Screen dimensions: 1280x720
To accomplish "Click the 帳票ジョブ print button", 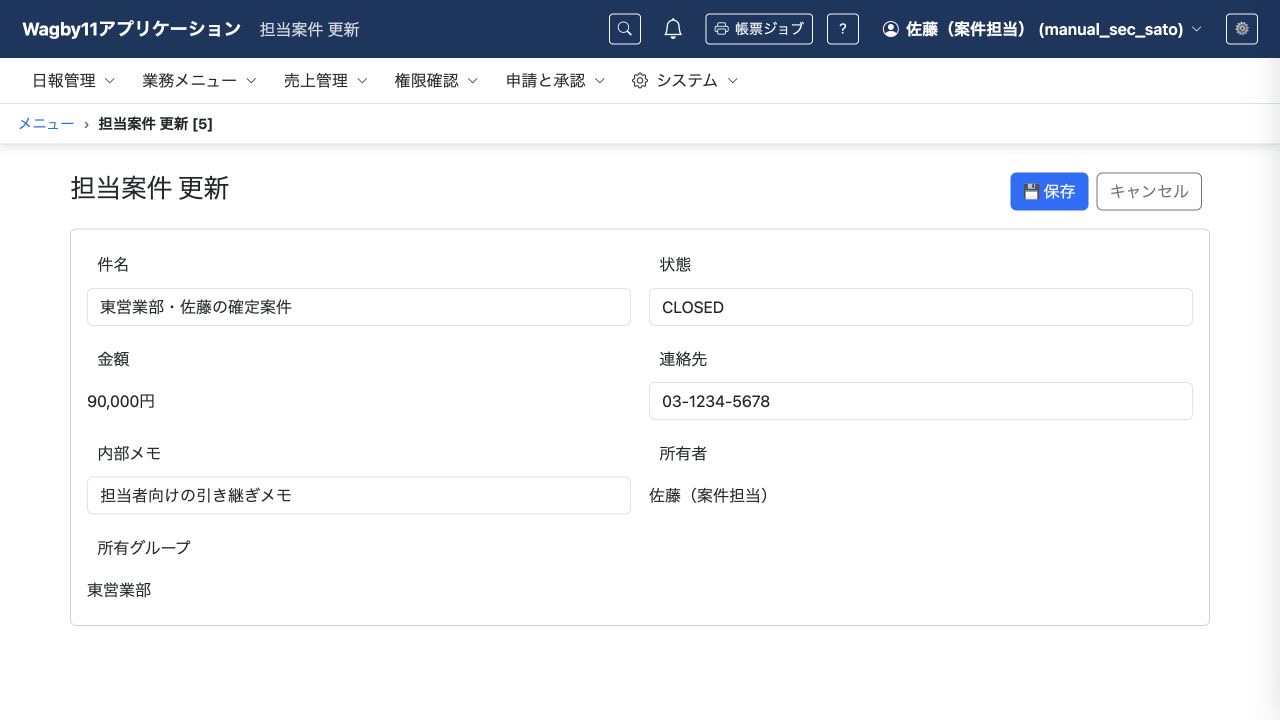I will tap(759, 29).
